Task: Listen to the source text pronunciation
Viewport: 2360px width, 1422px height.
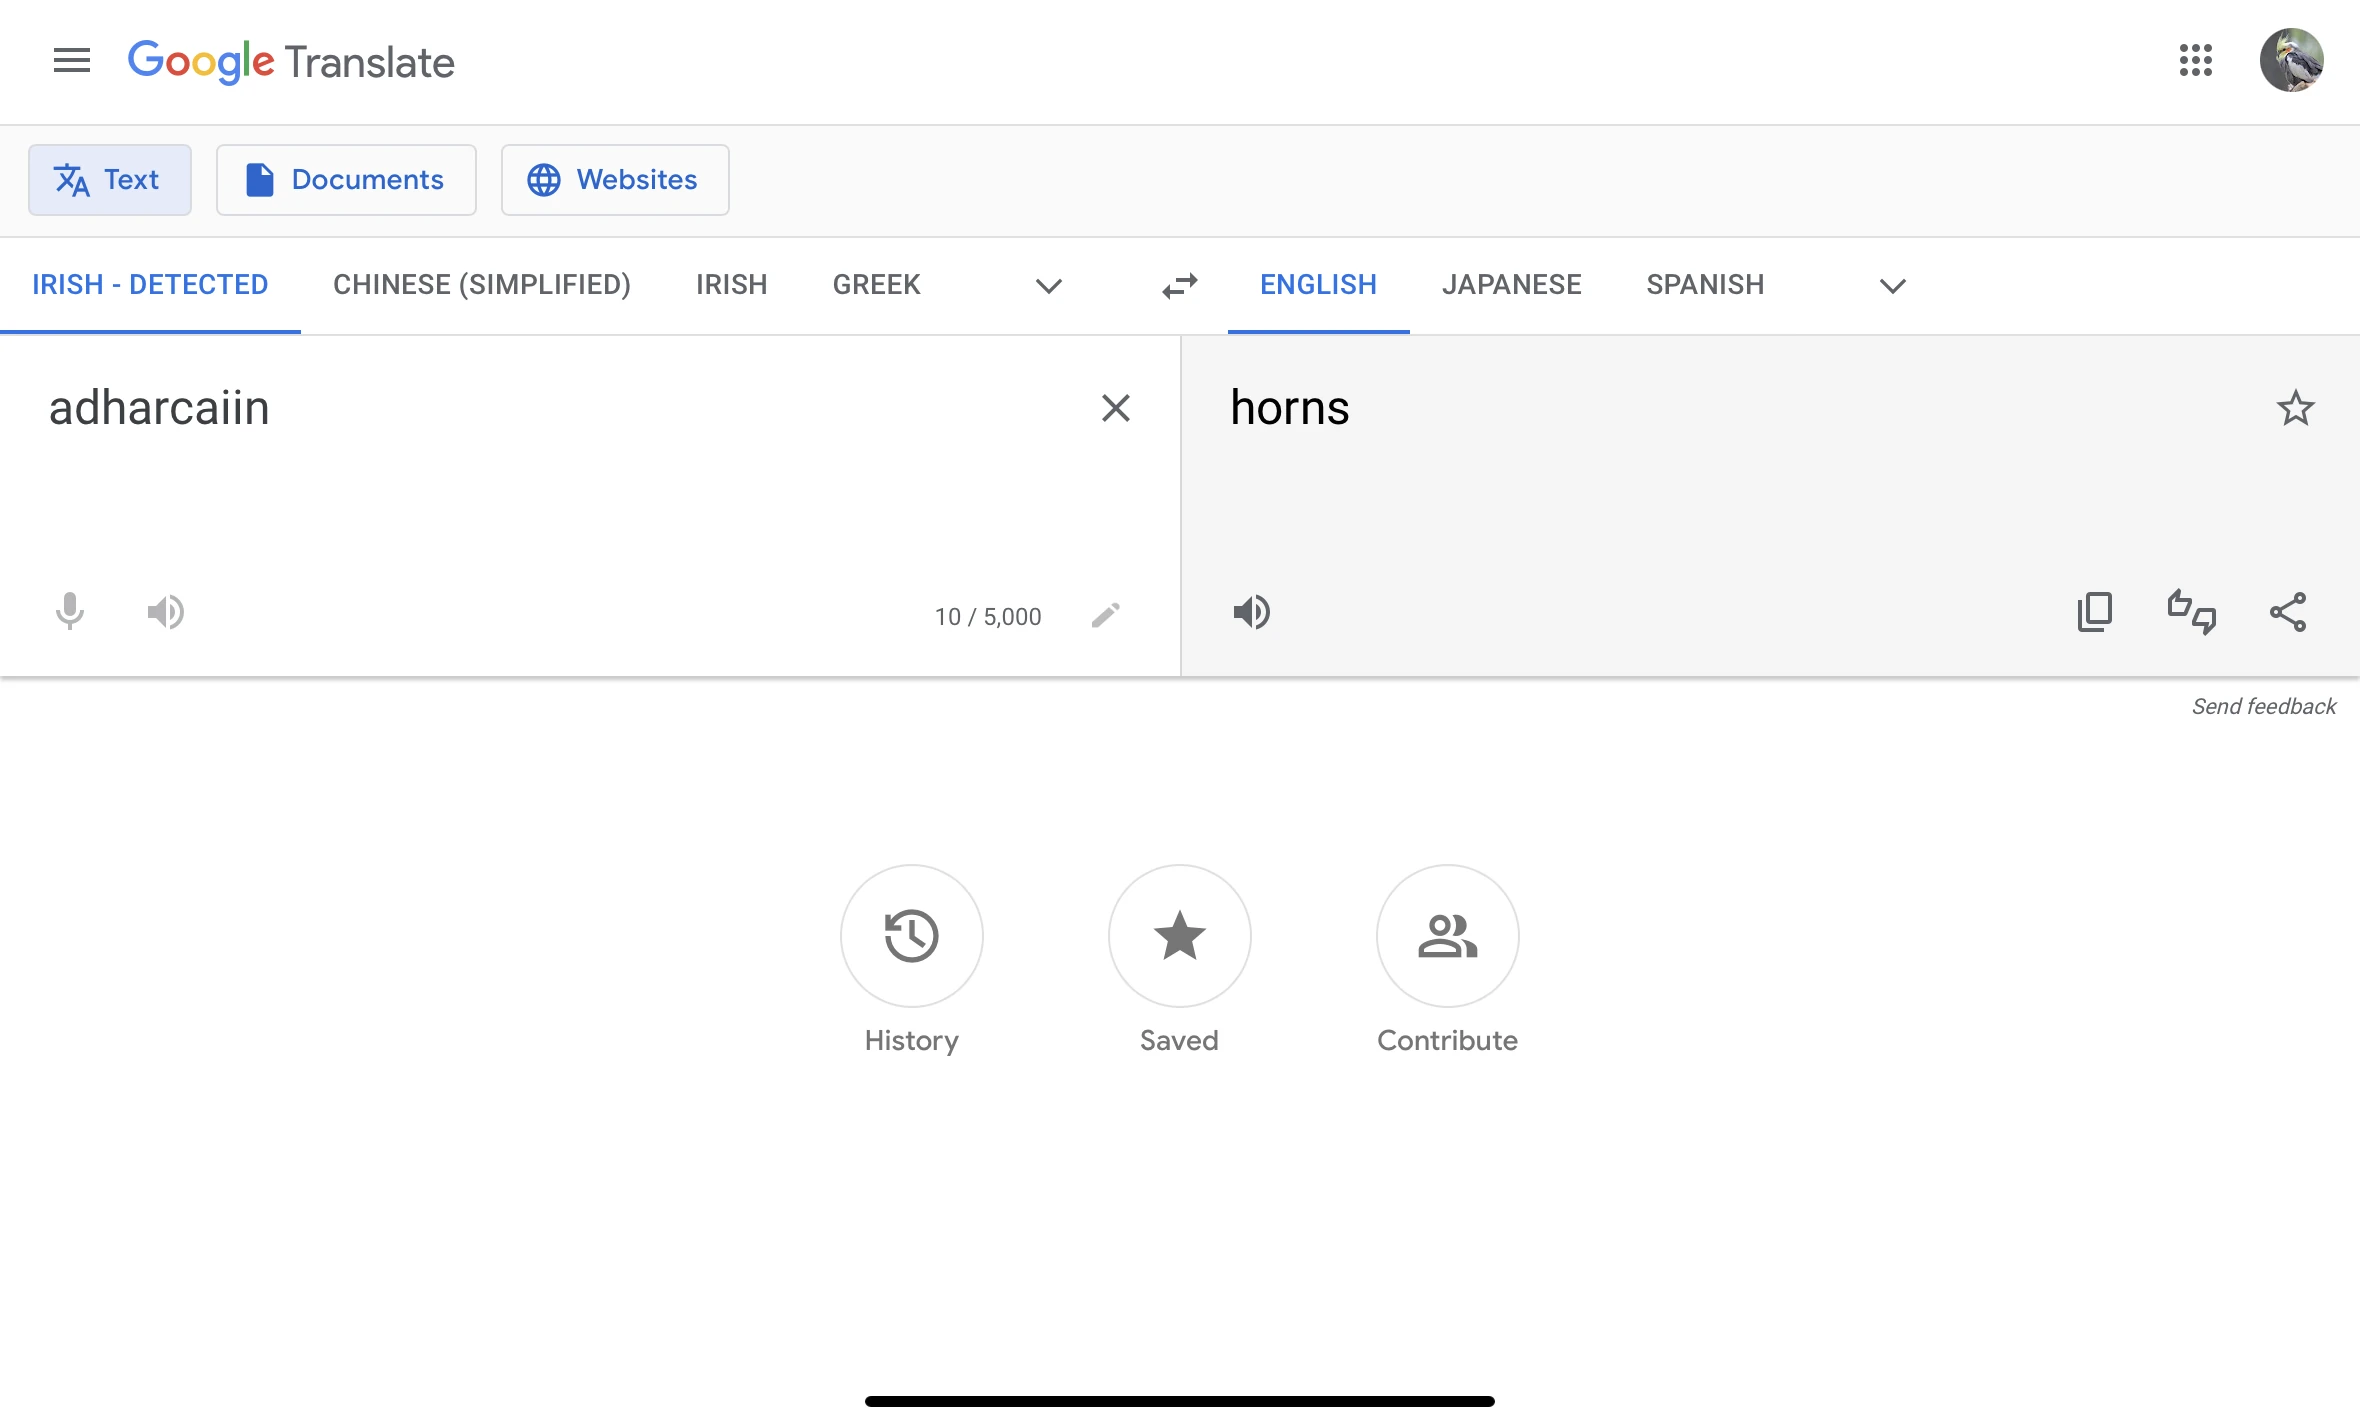Action: click(x=165, y=612)
